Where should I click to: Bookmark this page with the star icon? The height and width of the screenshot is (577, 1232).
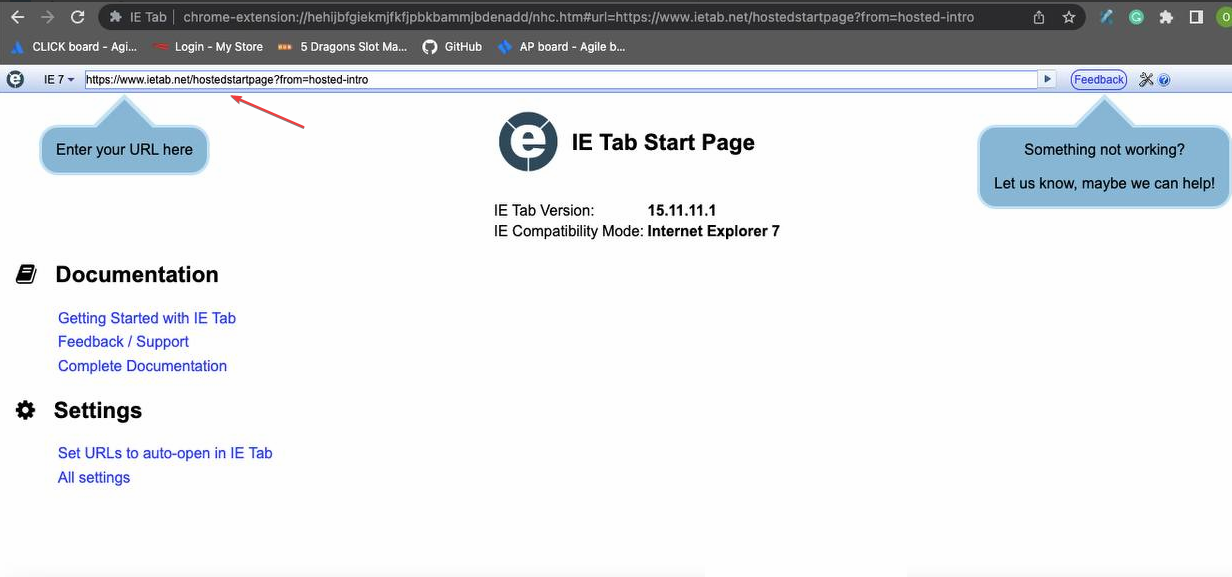[x=1069, y=17]
